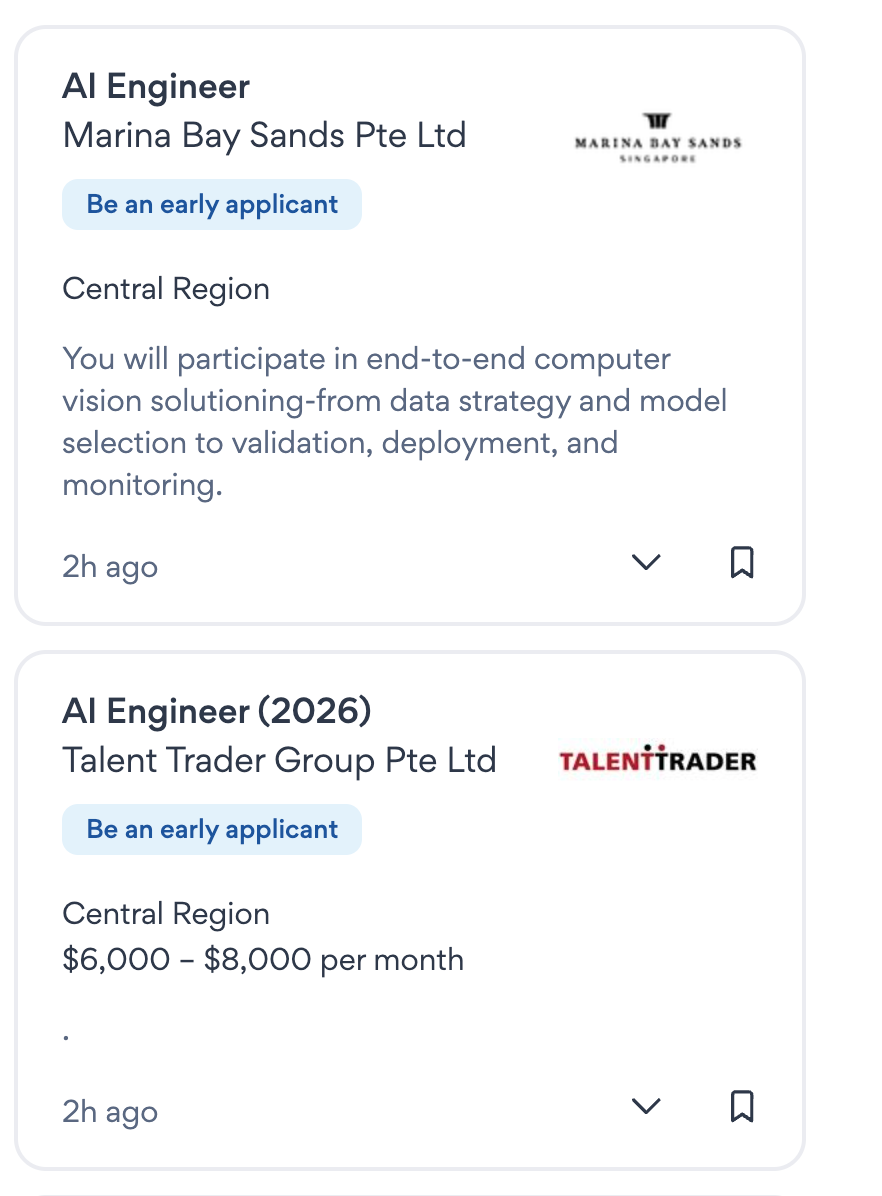Screen dimensions: 882x1196
Task: Open the AI Engineer (2026) job listing
Action: (x=216, y=712)
